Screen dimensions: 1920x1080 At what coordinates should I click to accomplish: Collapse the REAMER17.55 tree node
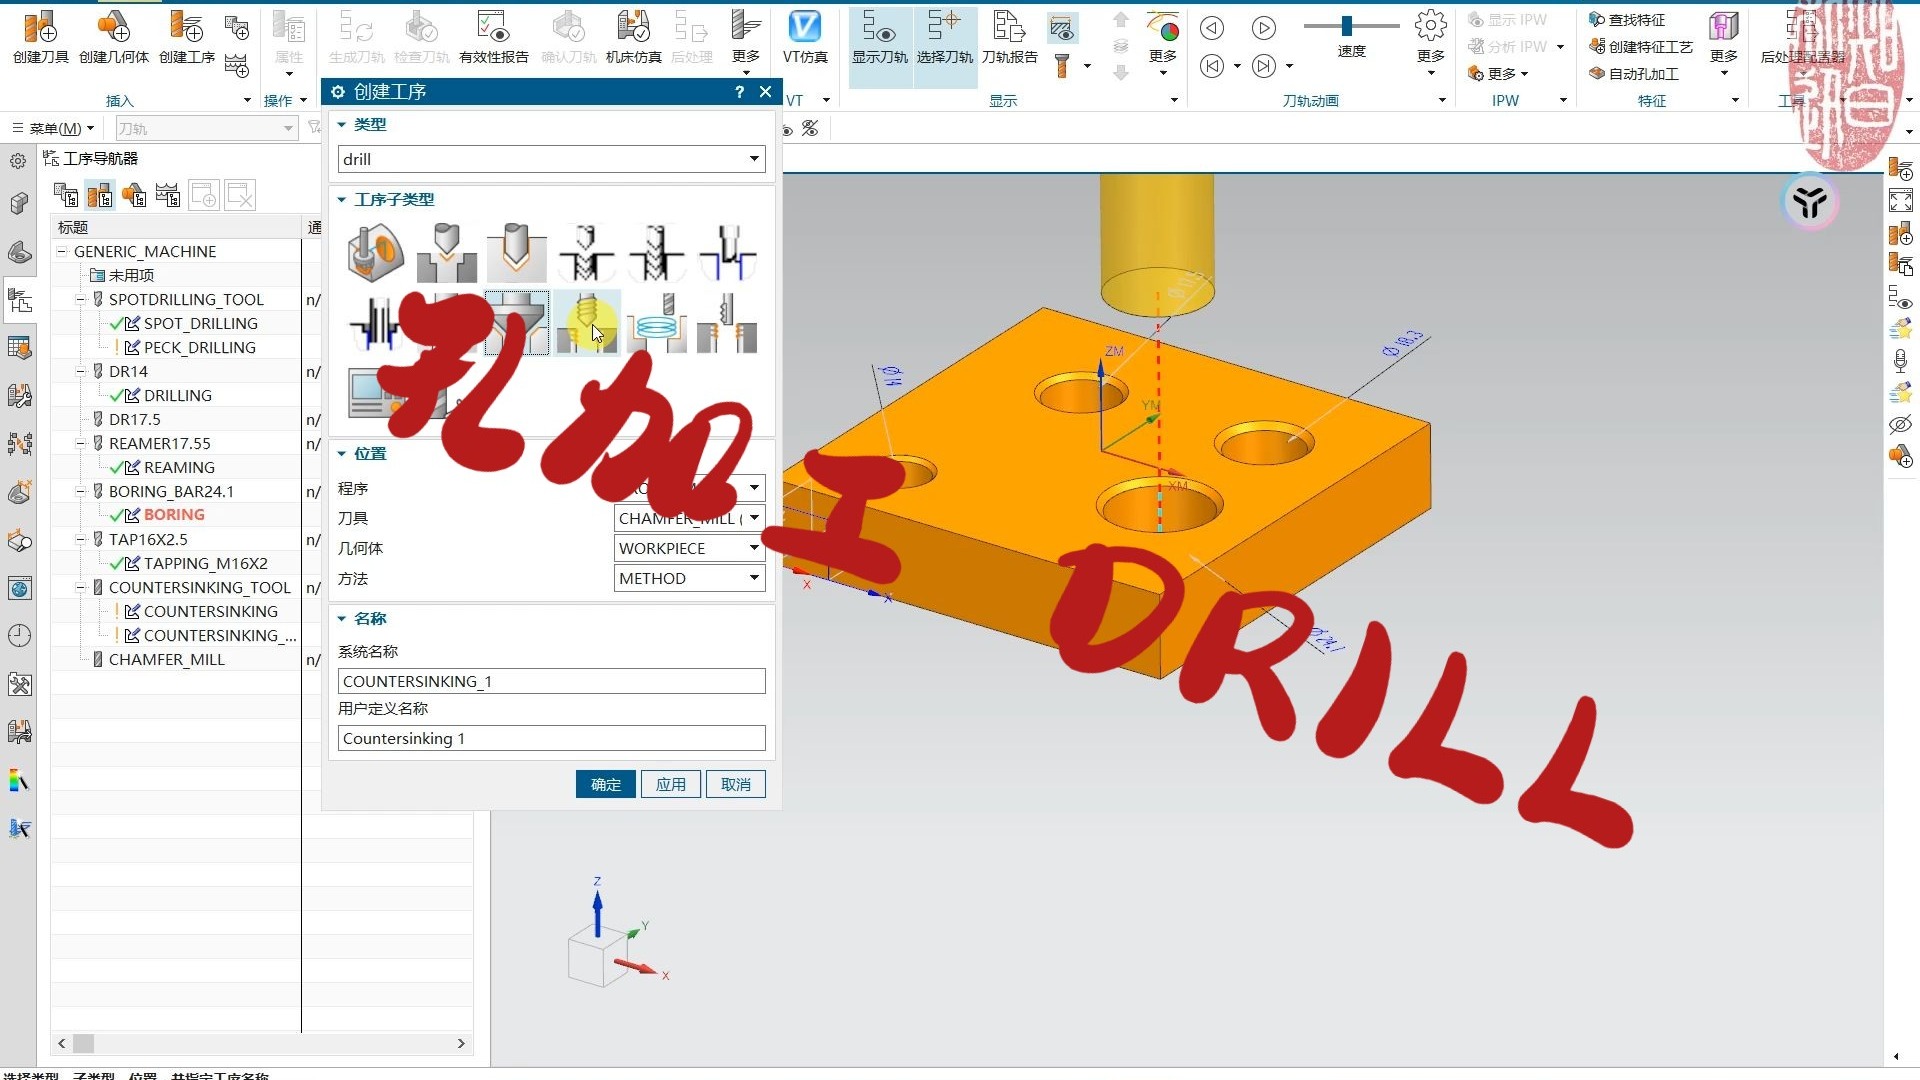click(81, 443)
